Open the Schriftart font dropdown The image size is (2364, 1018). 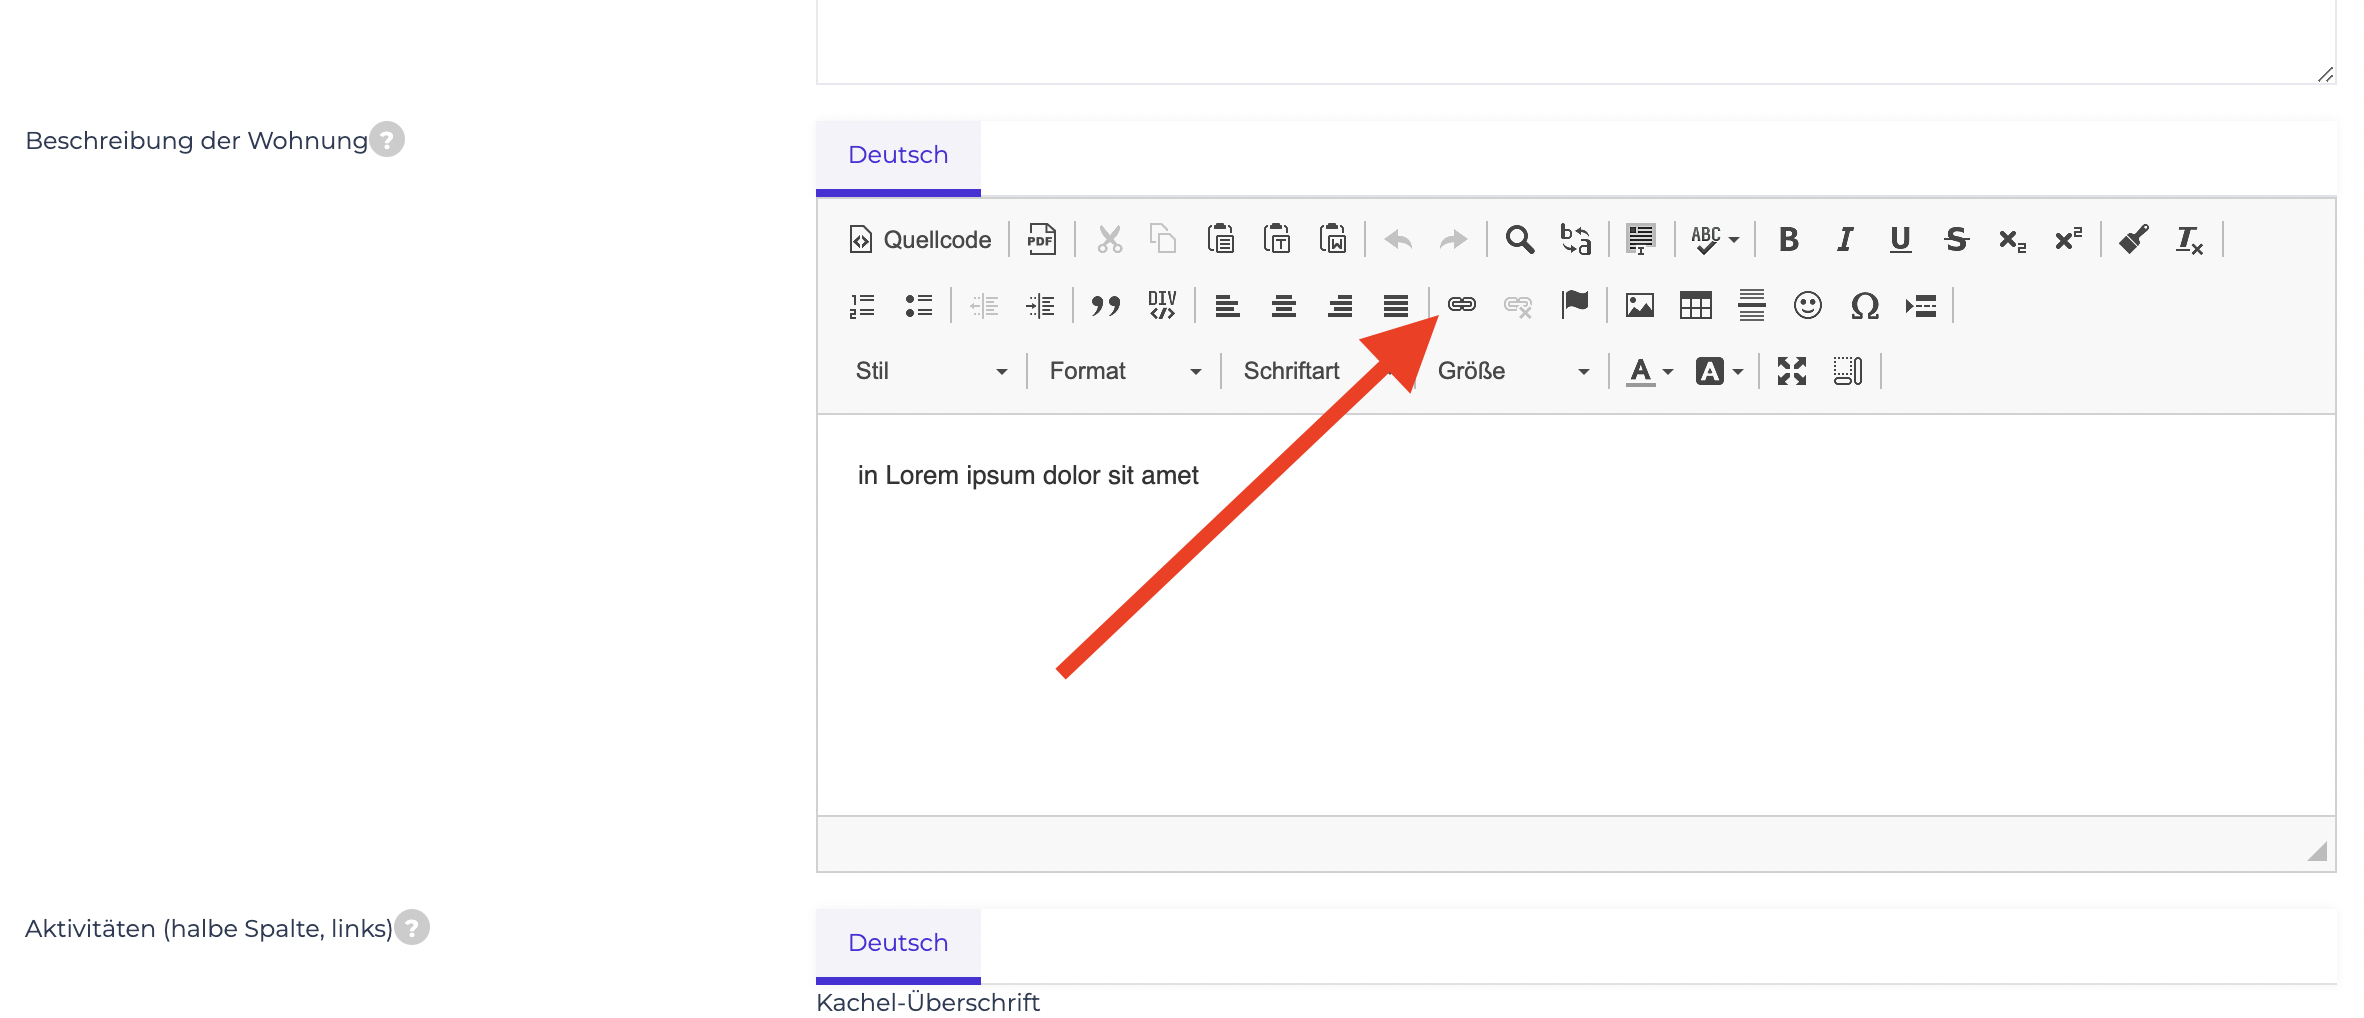tap(1319, 371)
